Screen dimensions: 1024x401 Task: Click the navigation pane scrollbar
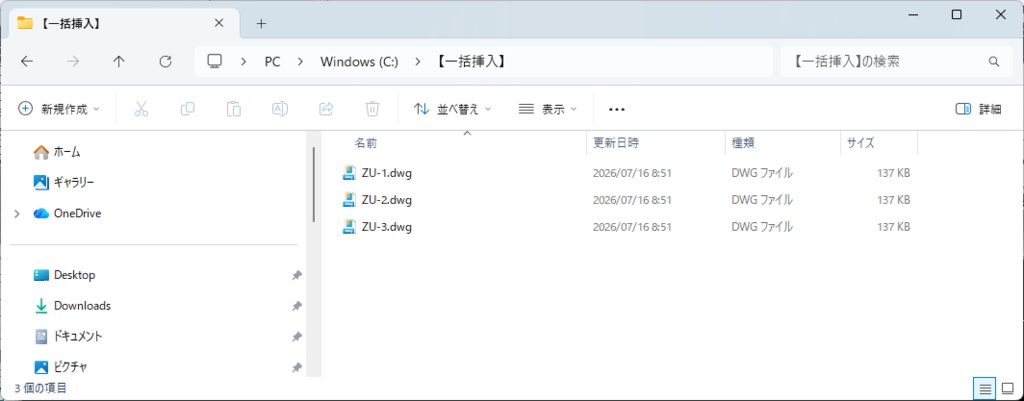tap(313, 184)
